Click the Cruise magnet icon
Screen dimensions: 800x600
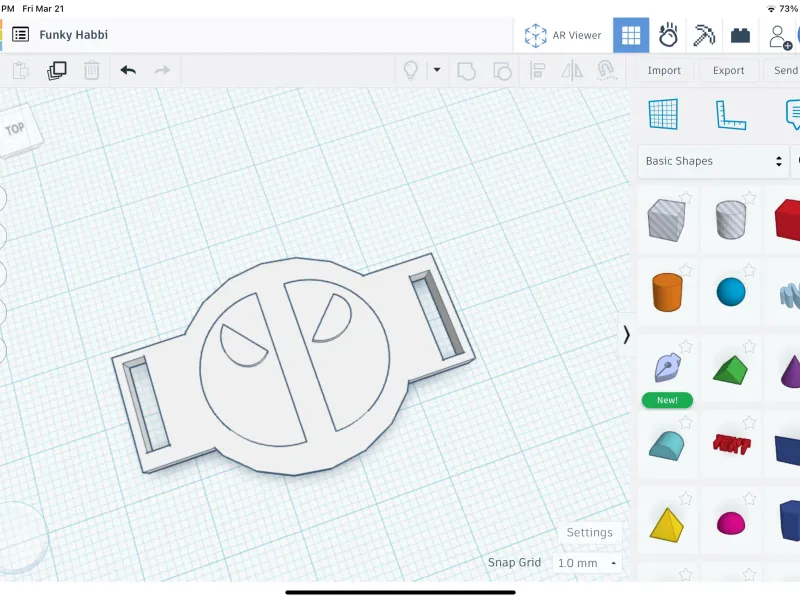607,70
